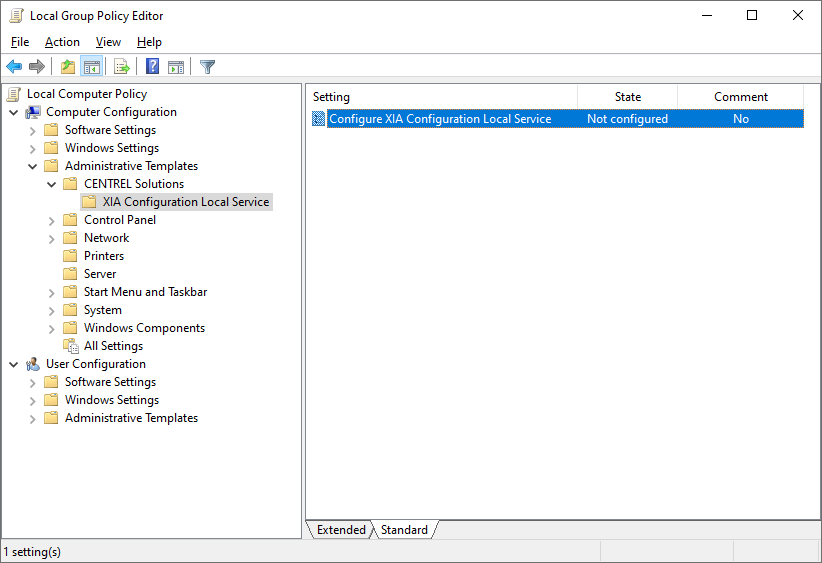
Task: Click the No comment cell
Action: pyautogui.click(x=741, y=119)
